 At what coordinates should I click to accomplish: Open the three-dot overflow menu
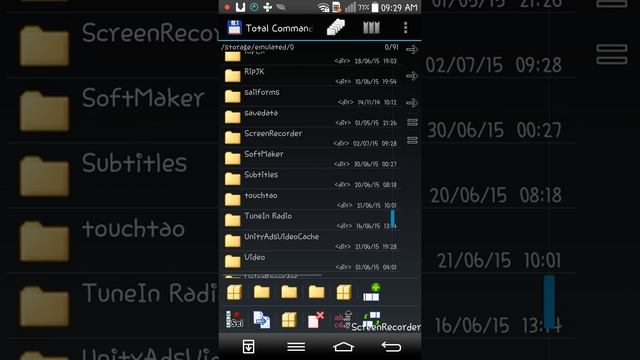(x=405, y=27)
